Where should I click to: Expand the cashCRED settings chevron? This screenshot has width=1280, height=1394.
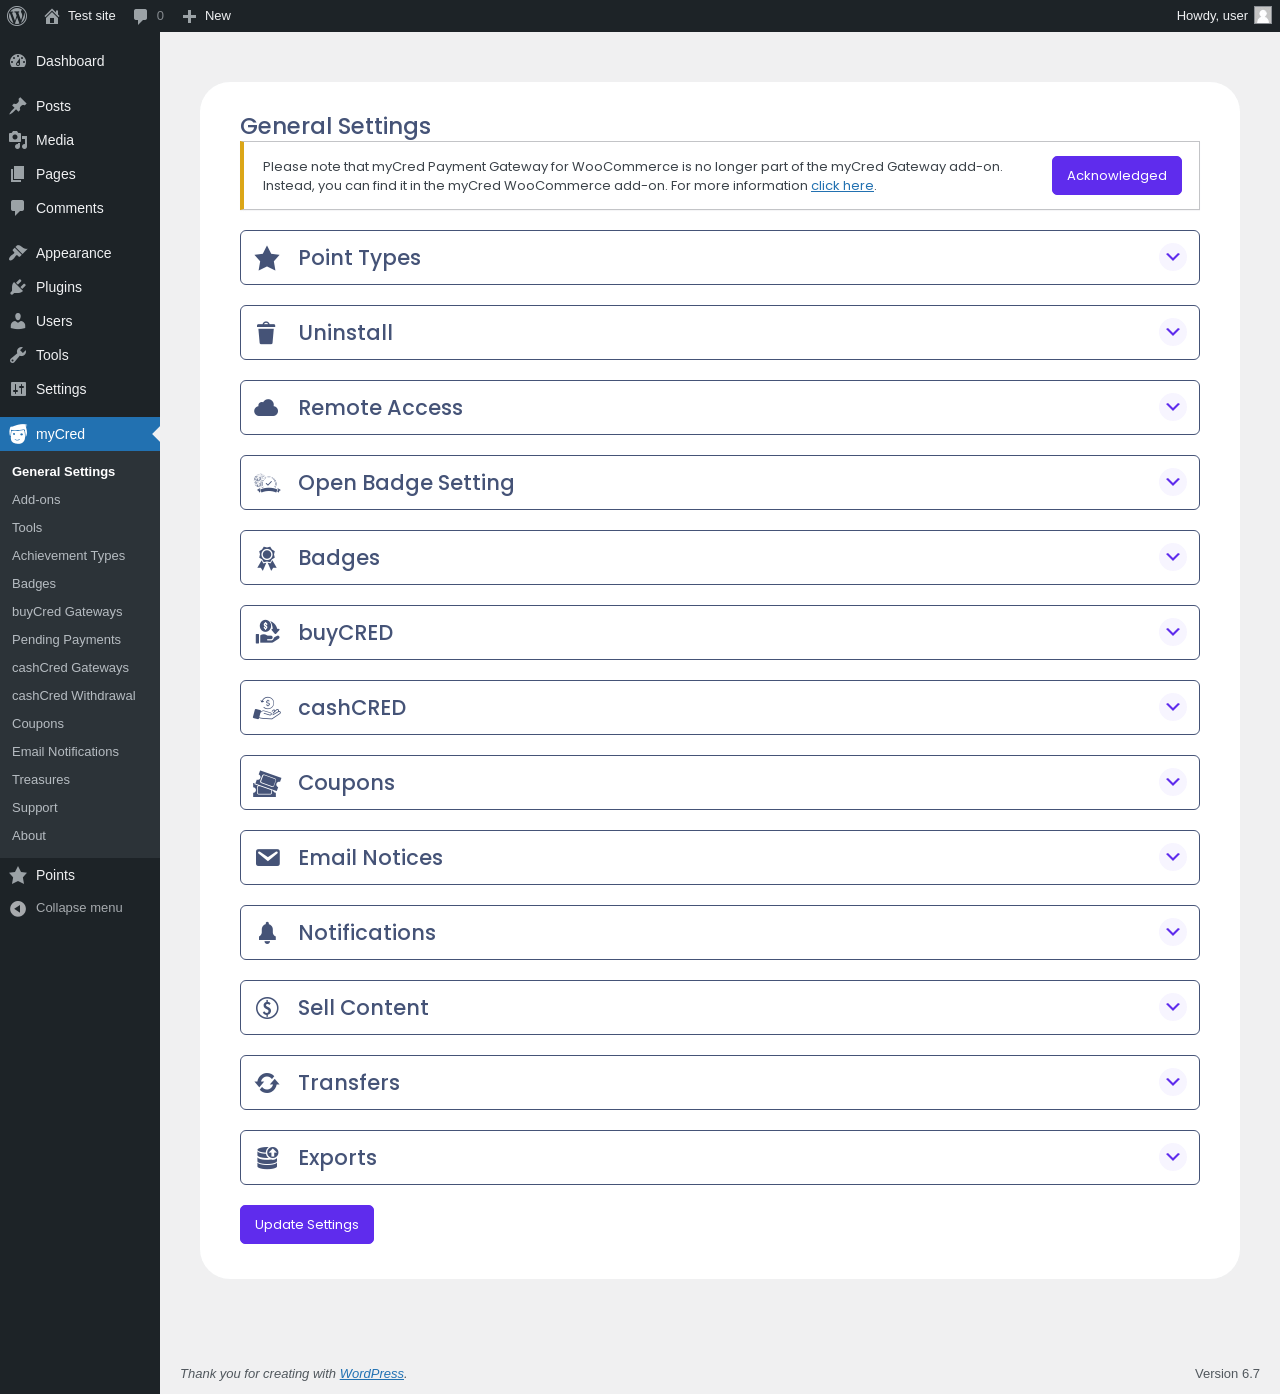point(1173,707)
